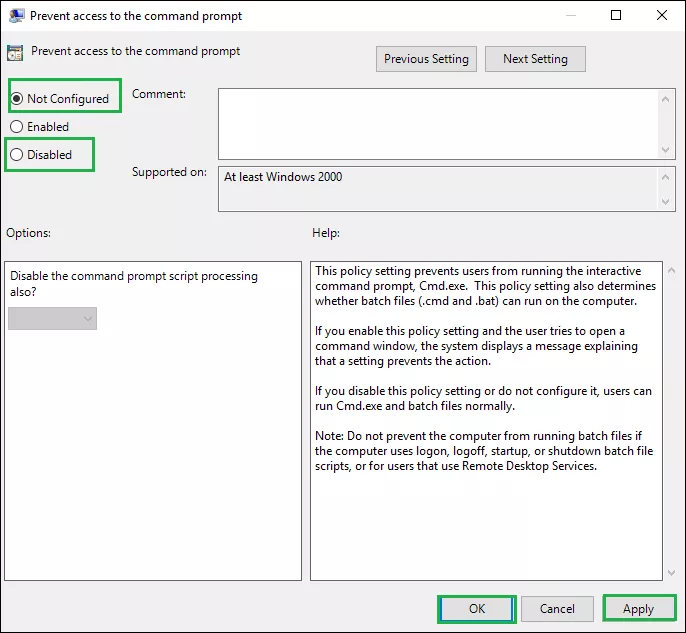Screen dimensions: 686x633
Task: Click the 'Disable the command prompt script processing' label
Action: [x=134, y=284]
